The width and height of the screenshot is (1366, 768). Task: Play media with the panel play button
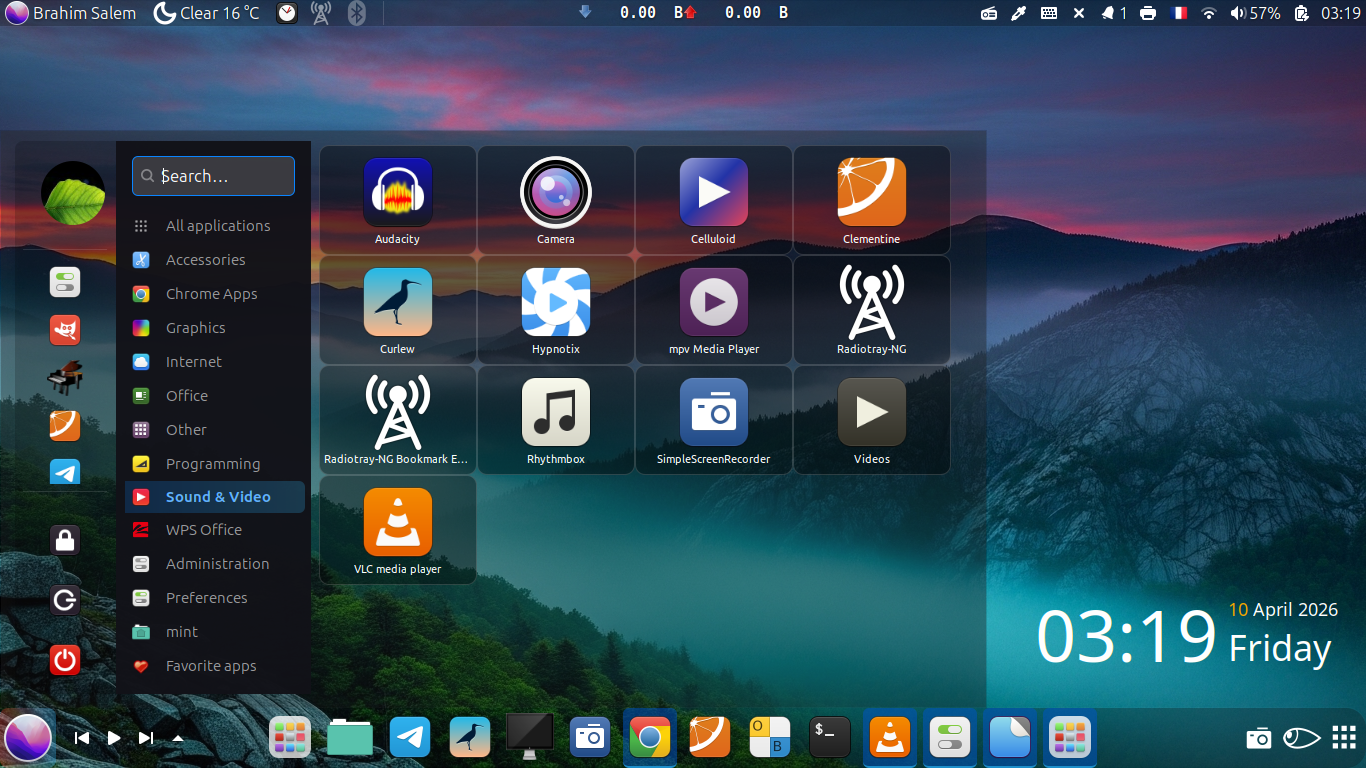pyautogui.click(x=114, y=738)
